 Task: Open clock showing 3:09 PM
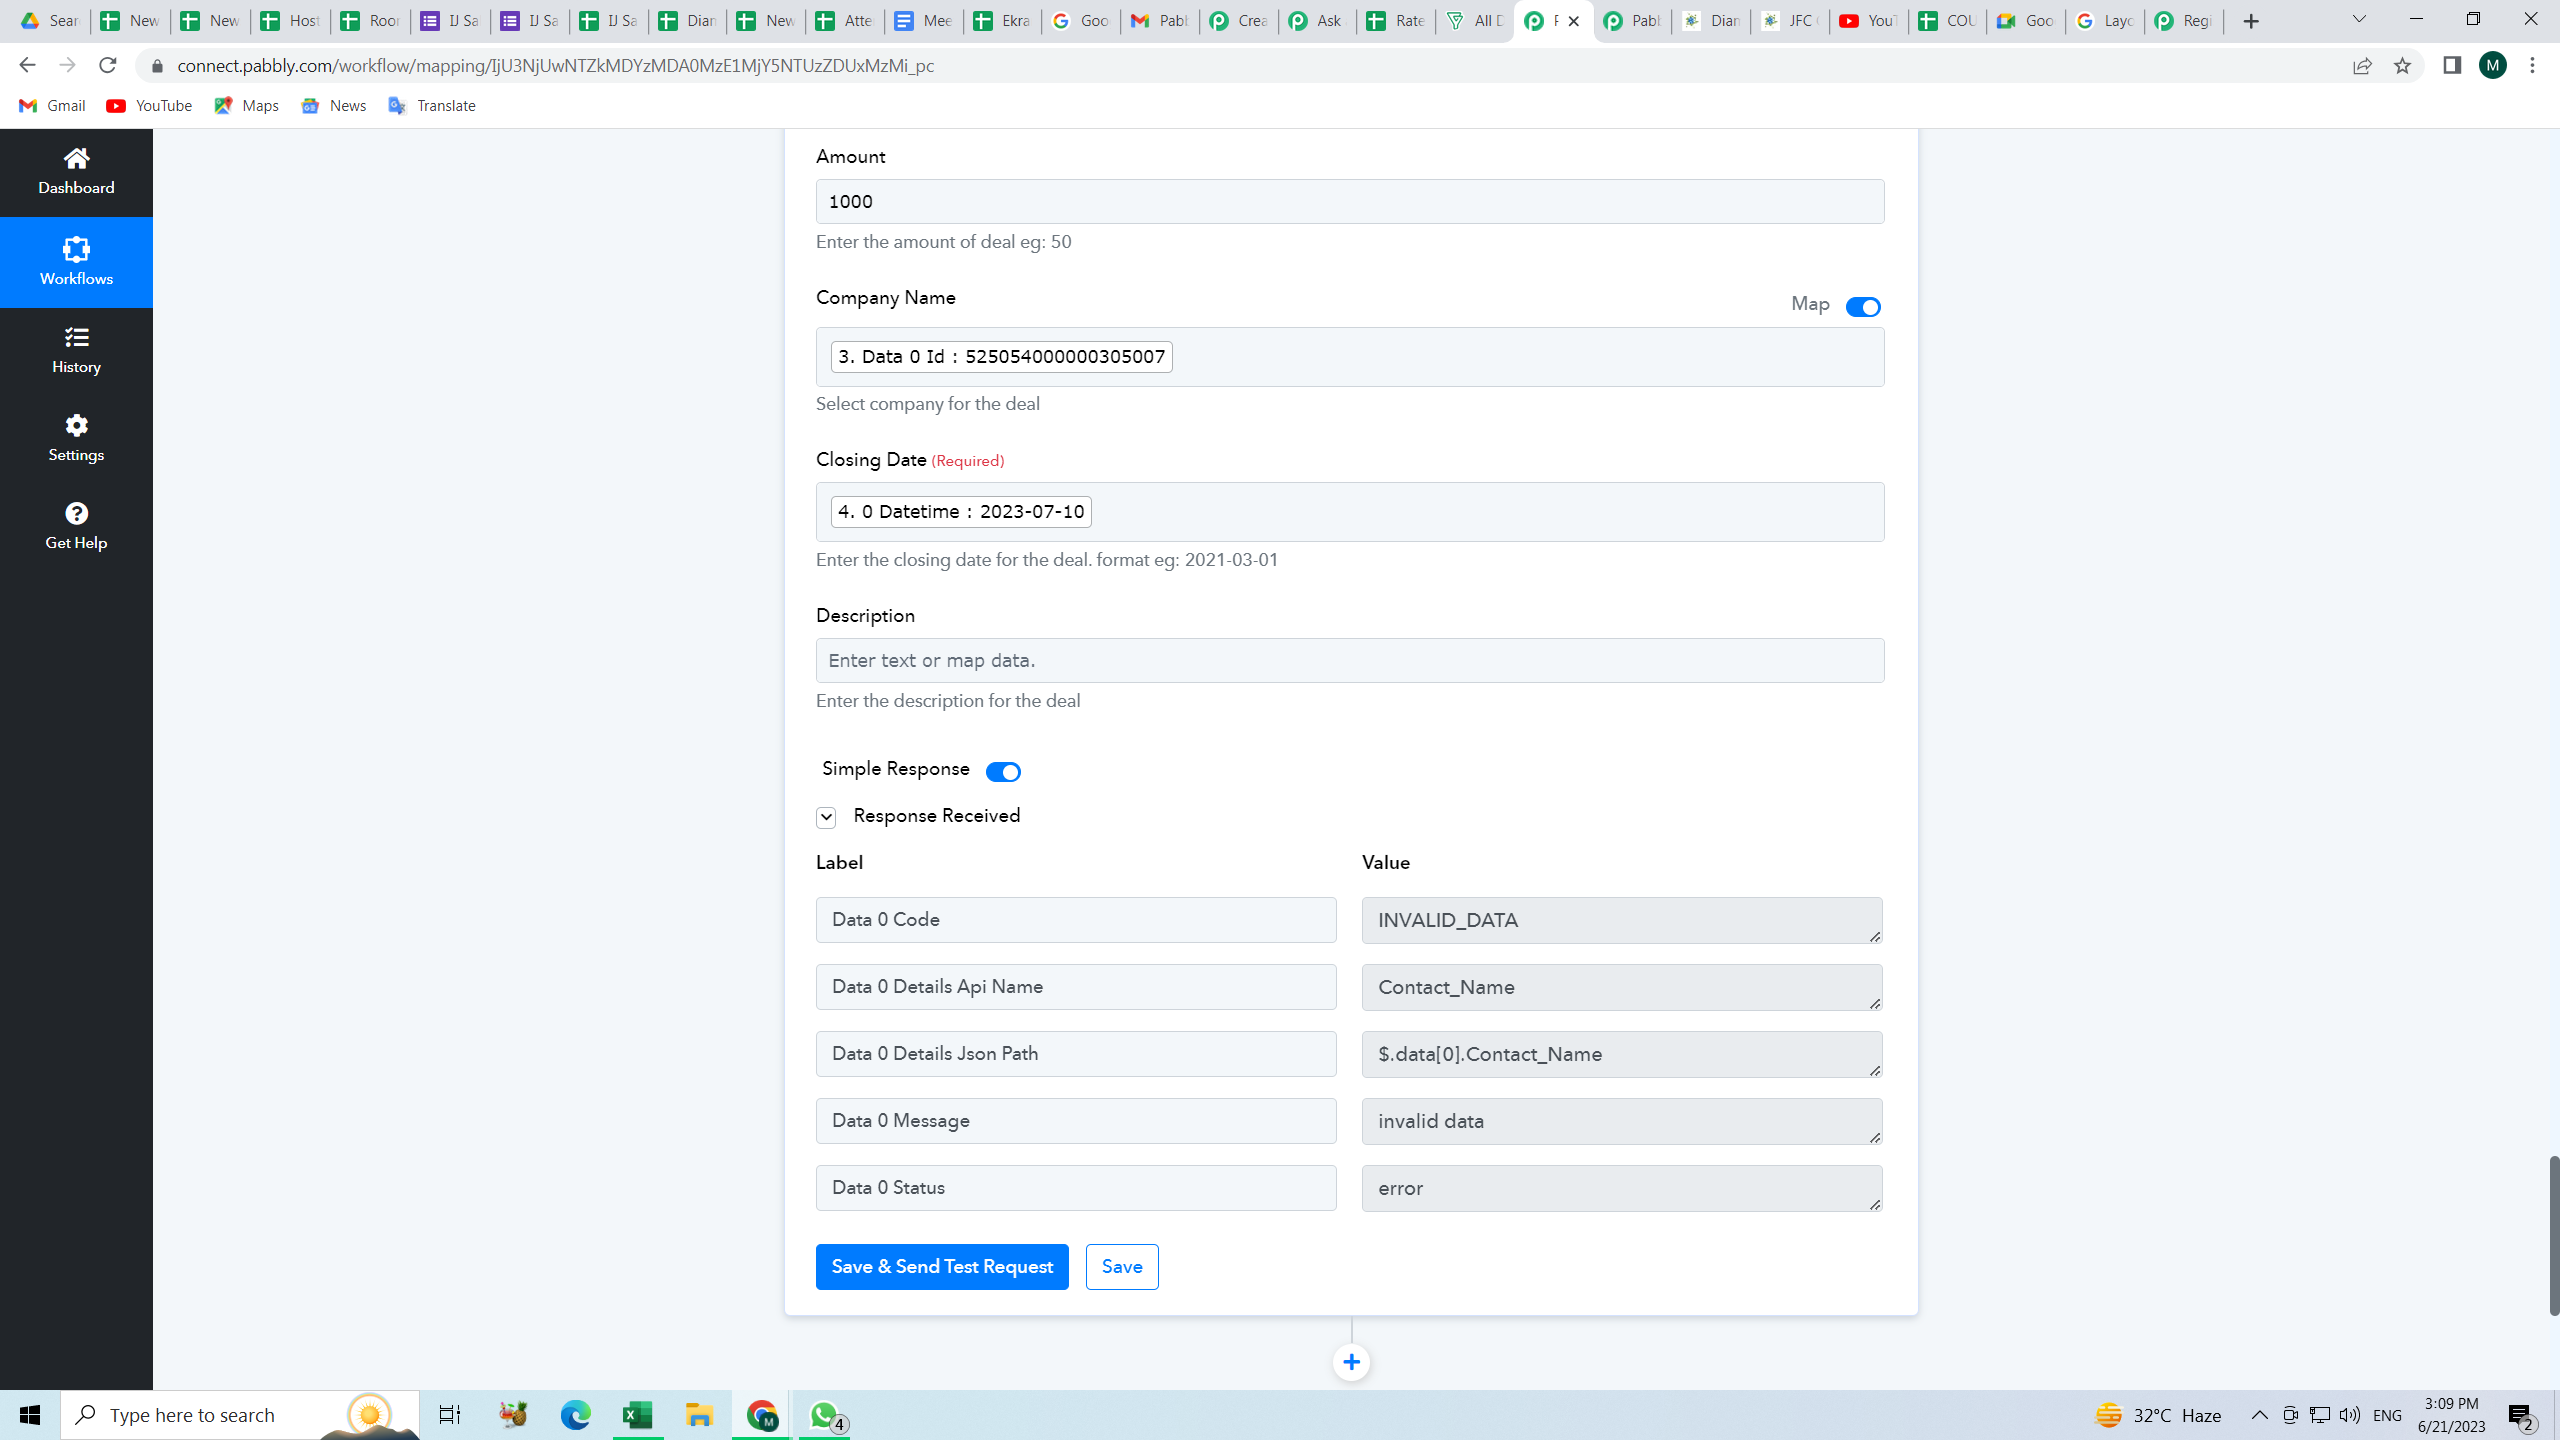tap(2452, 1415)
